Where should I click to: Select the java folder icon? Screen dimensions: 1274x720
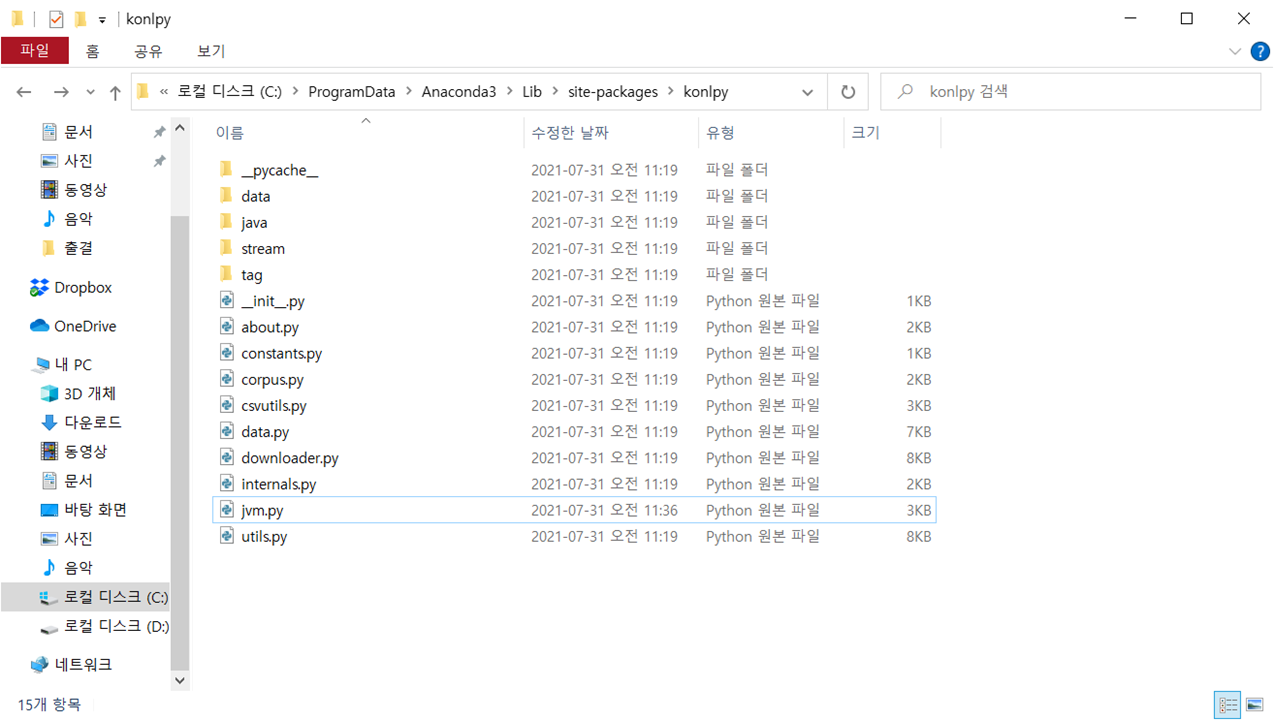pos(227,222)
